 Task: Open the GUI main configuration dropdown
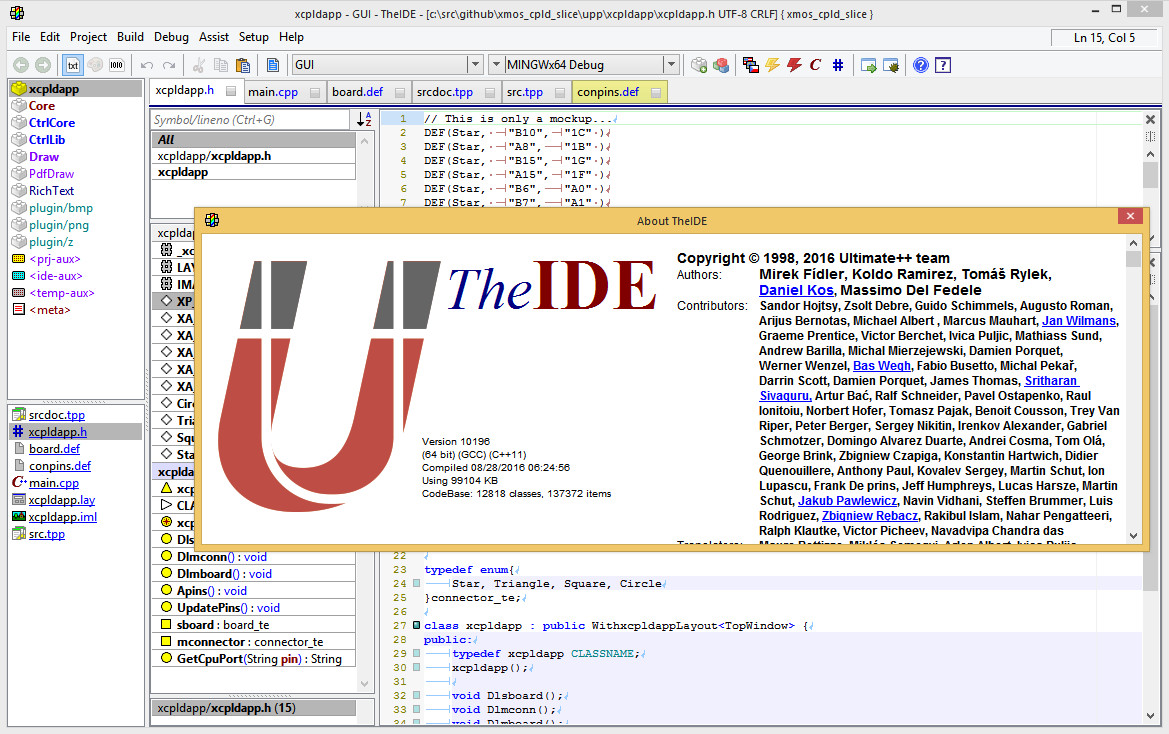(x=475, y=65)
